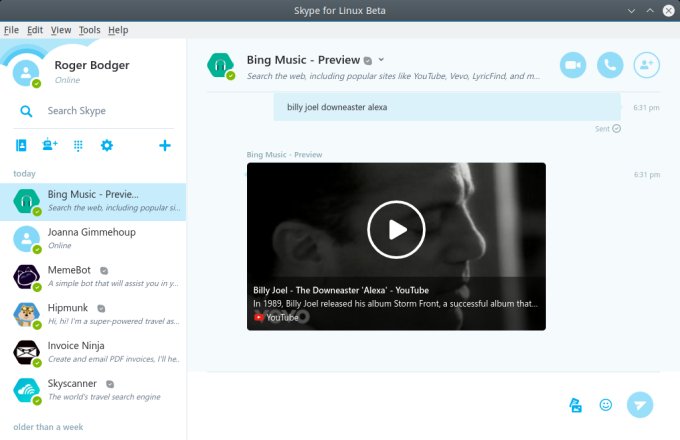Open the add bots icon
680x440 pixels.
pos(49,144)
